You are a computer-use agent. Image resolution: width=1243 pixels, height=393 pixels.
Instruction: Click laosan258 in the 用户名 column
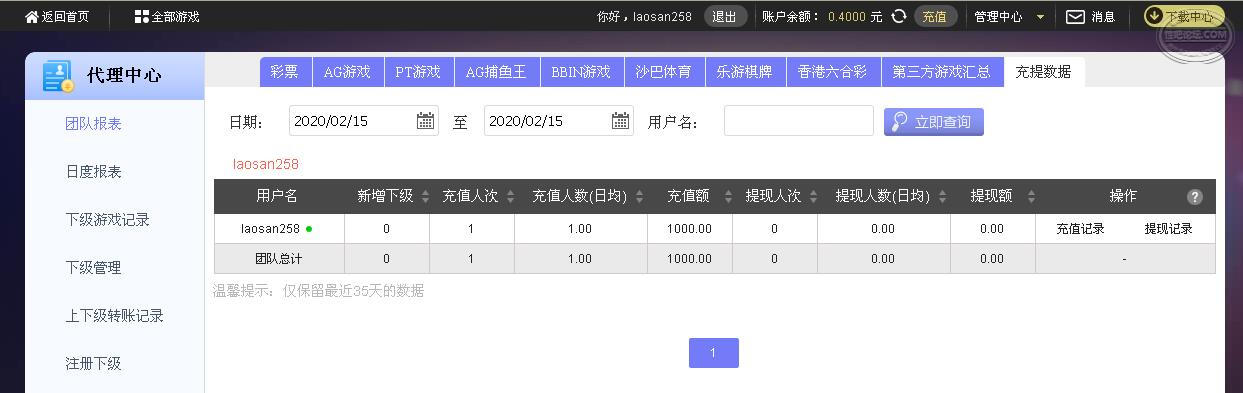click(x=270, y=229)
